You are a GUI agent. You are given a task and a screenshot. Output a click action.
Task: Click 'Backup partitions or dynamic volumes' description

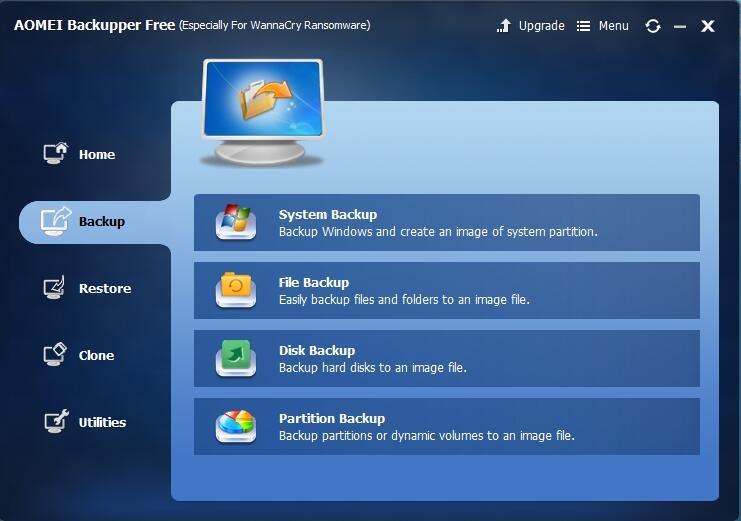427,436
